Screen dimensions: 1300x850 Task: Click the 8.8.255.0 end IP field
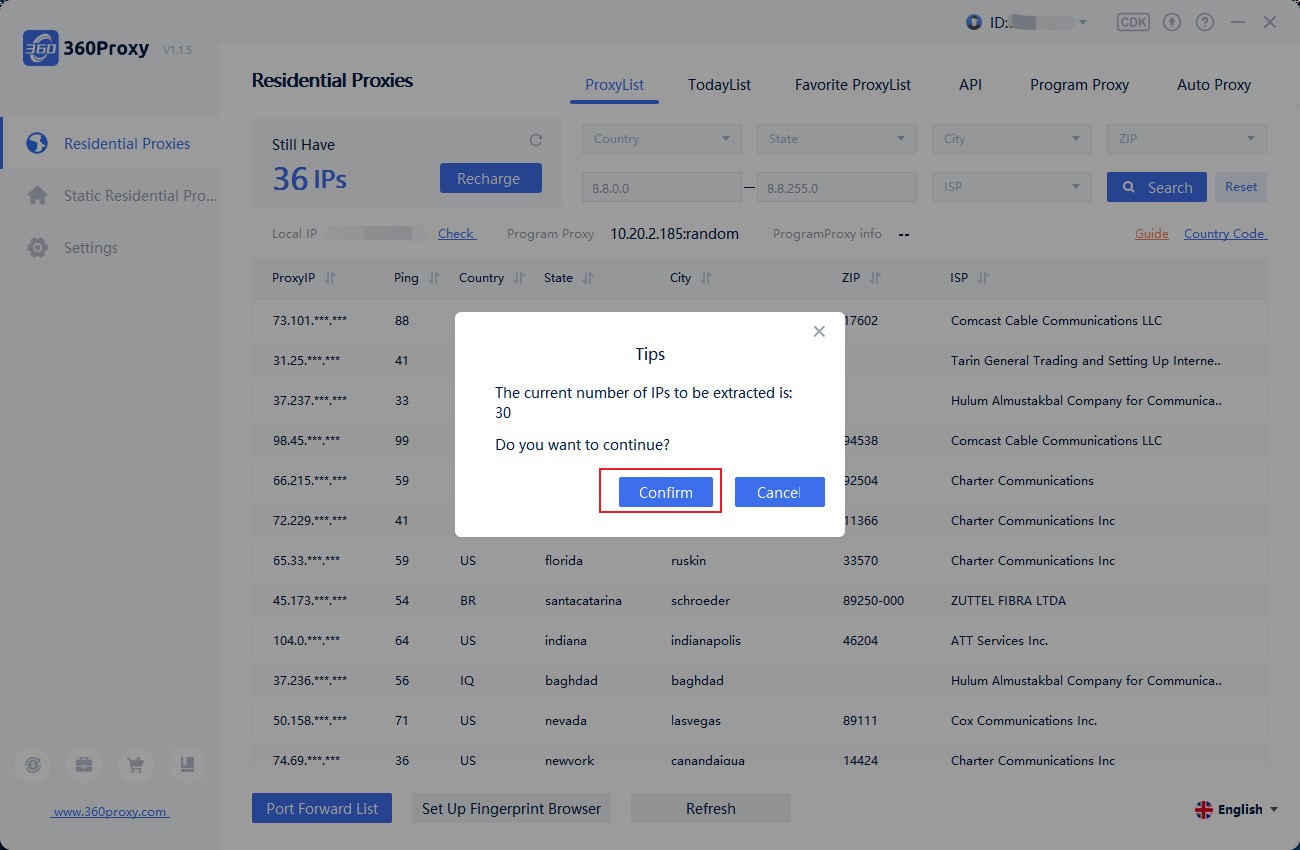837,187
